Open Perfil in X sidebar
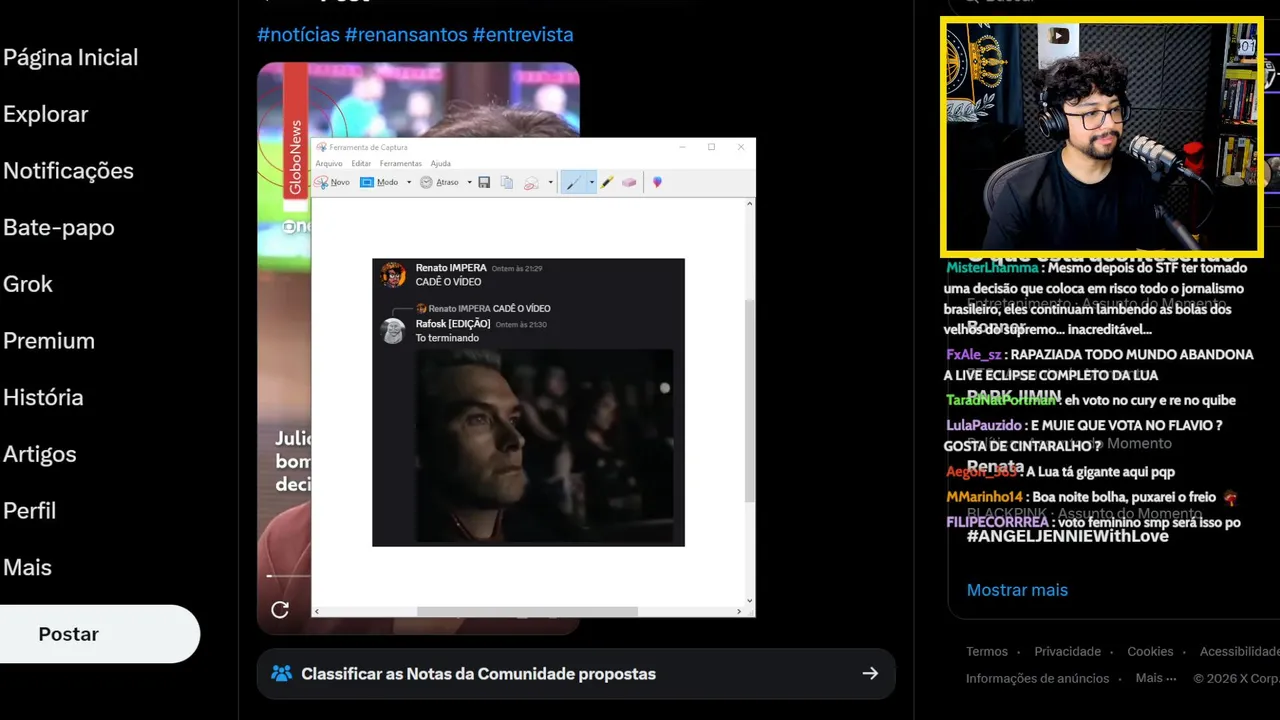 click(30, 511)
